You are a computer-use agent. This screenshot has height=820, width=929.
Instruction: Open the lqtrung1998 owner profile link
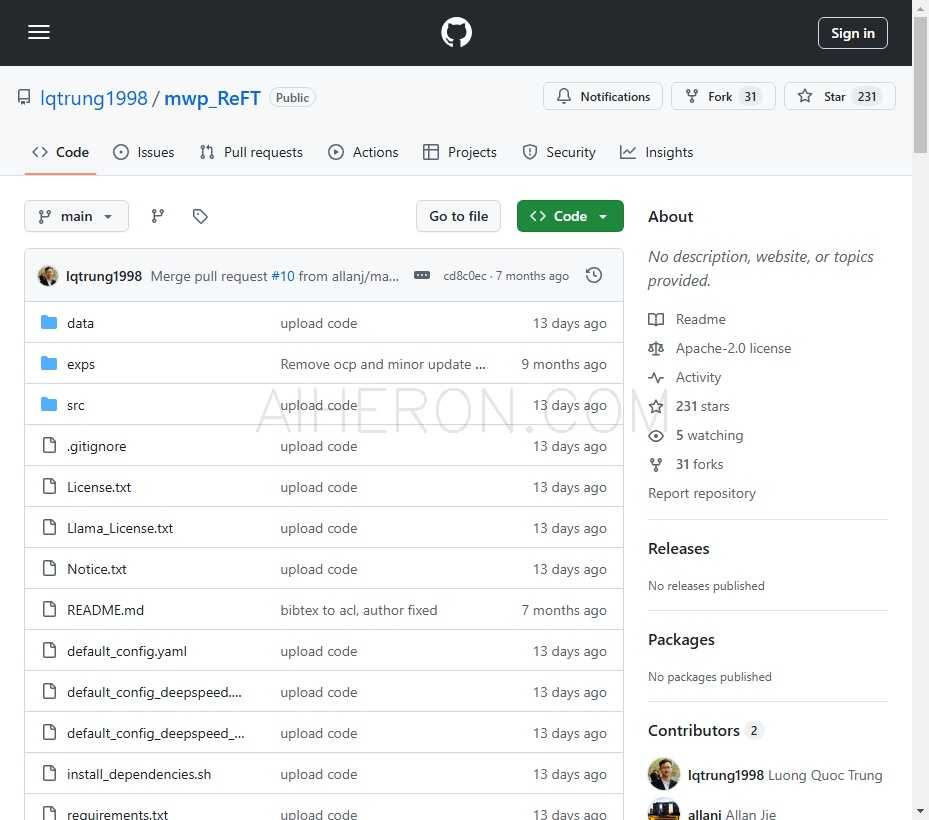click(x=94, y=98)
